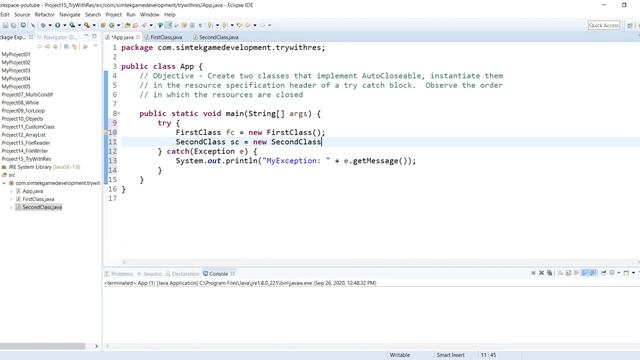
Task: Expand the FirstClass.java tree node arrow
Action: click(11, 199)
